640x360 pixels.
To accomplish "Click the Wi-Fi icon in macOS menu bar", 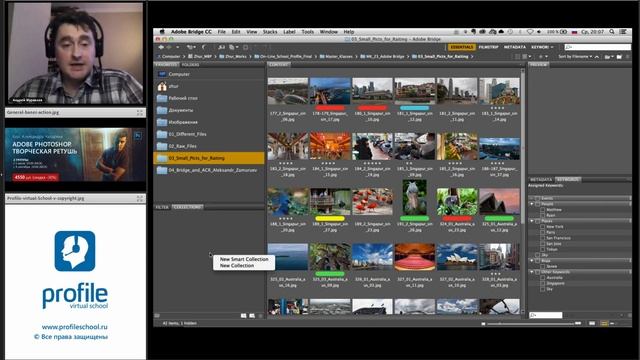I will pyautogui.click(x=530, y=31).
